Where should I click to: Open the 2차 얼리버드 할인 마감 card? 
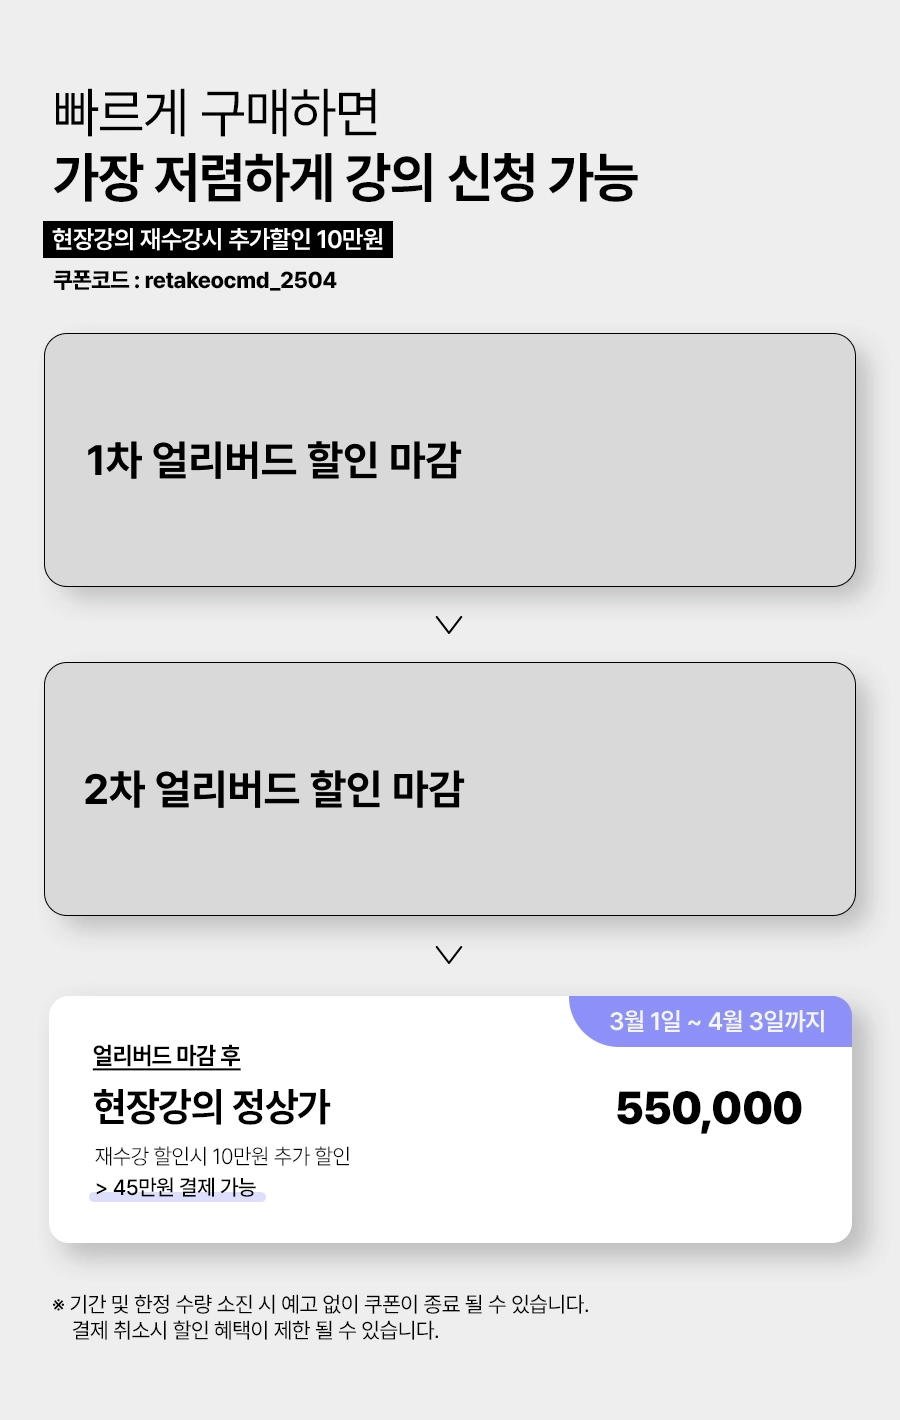pyautogui.click(x=450, y=789)
